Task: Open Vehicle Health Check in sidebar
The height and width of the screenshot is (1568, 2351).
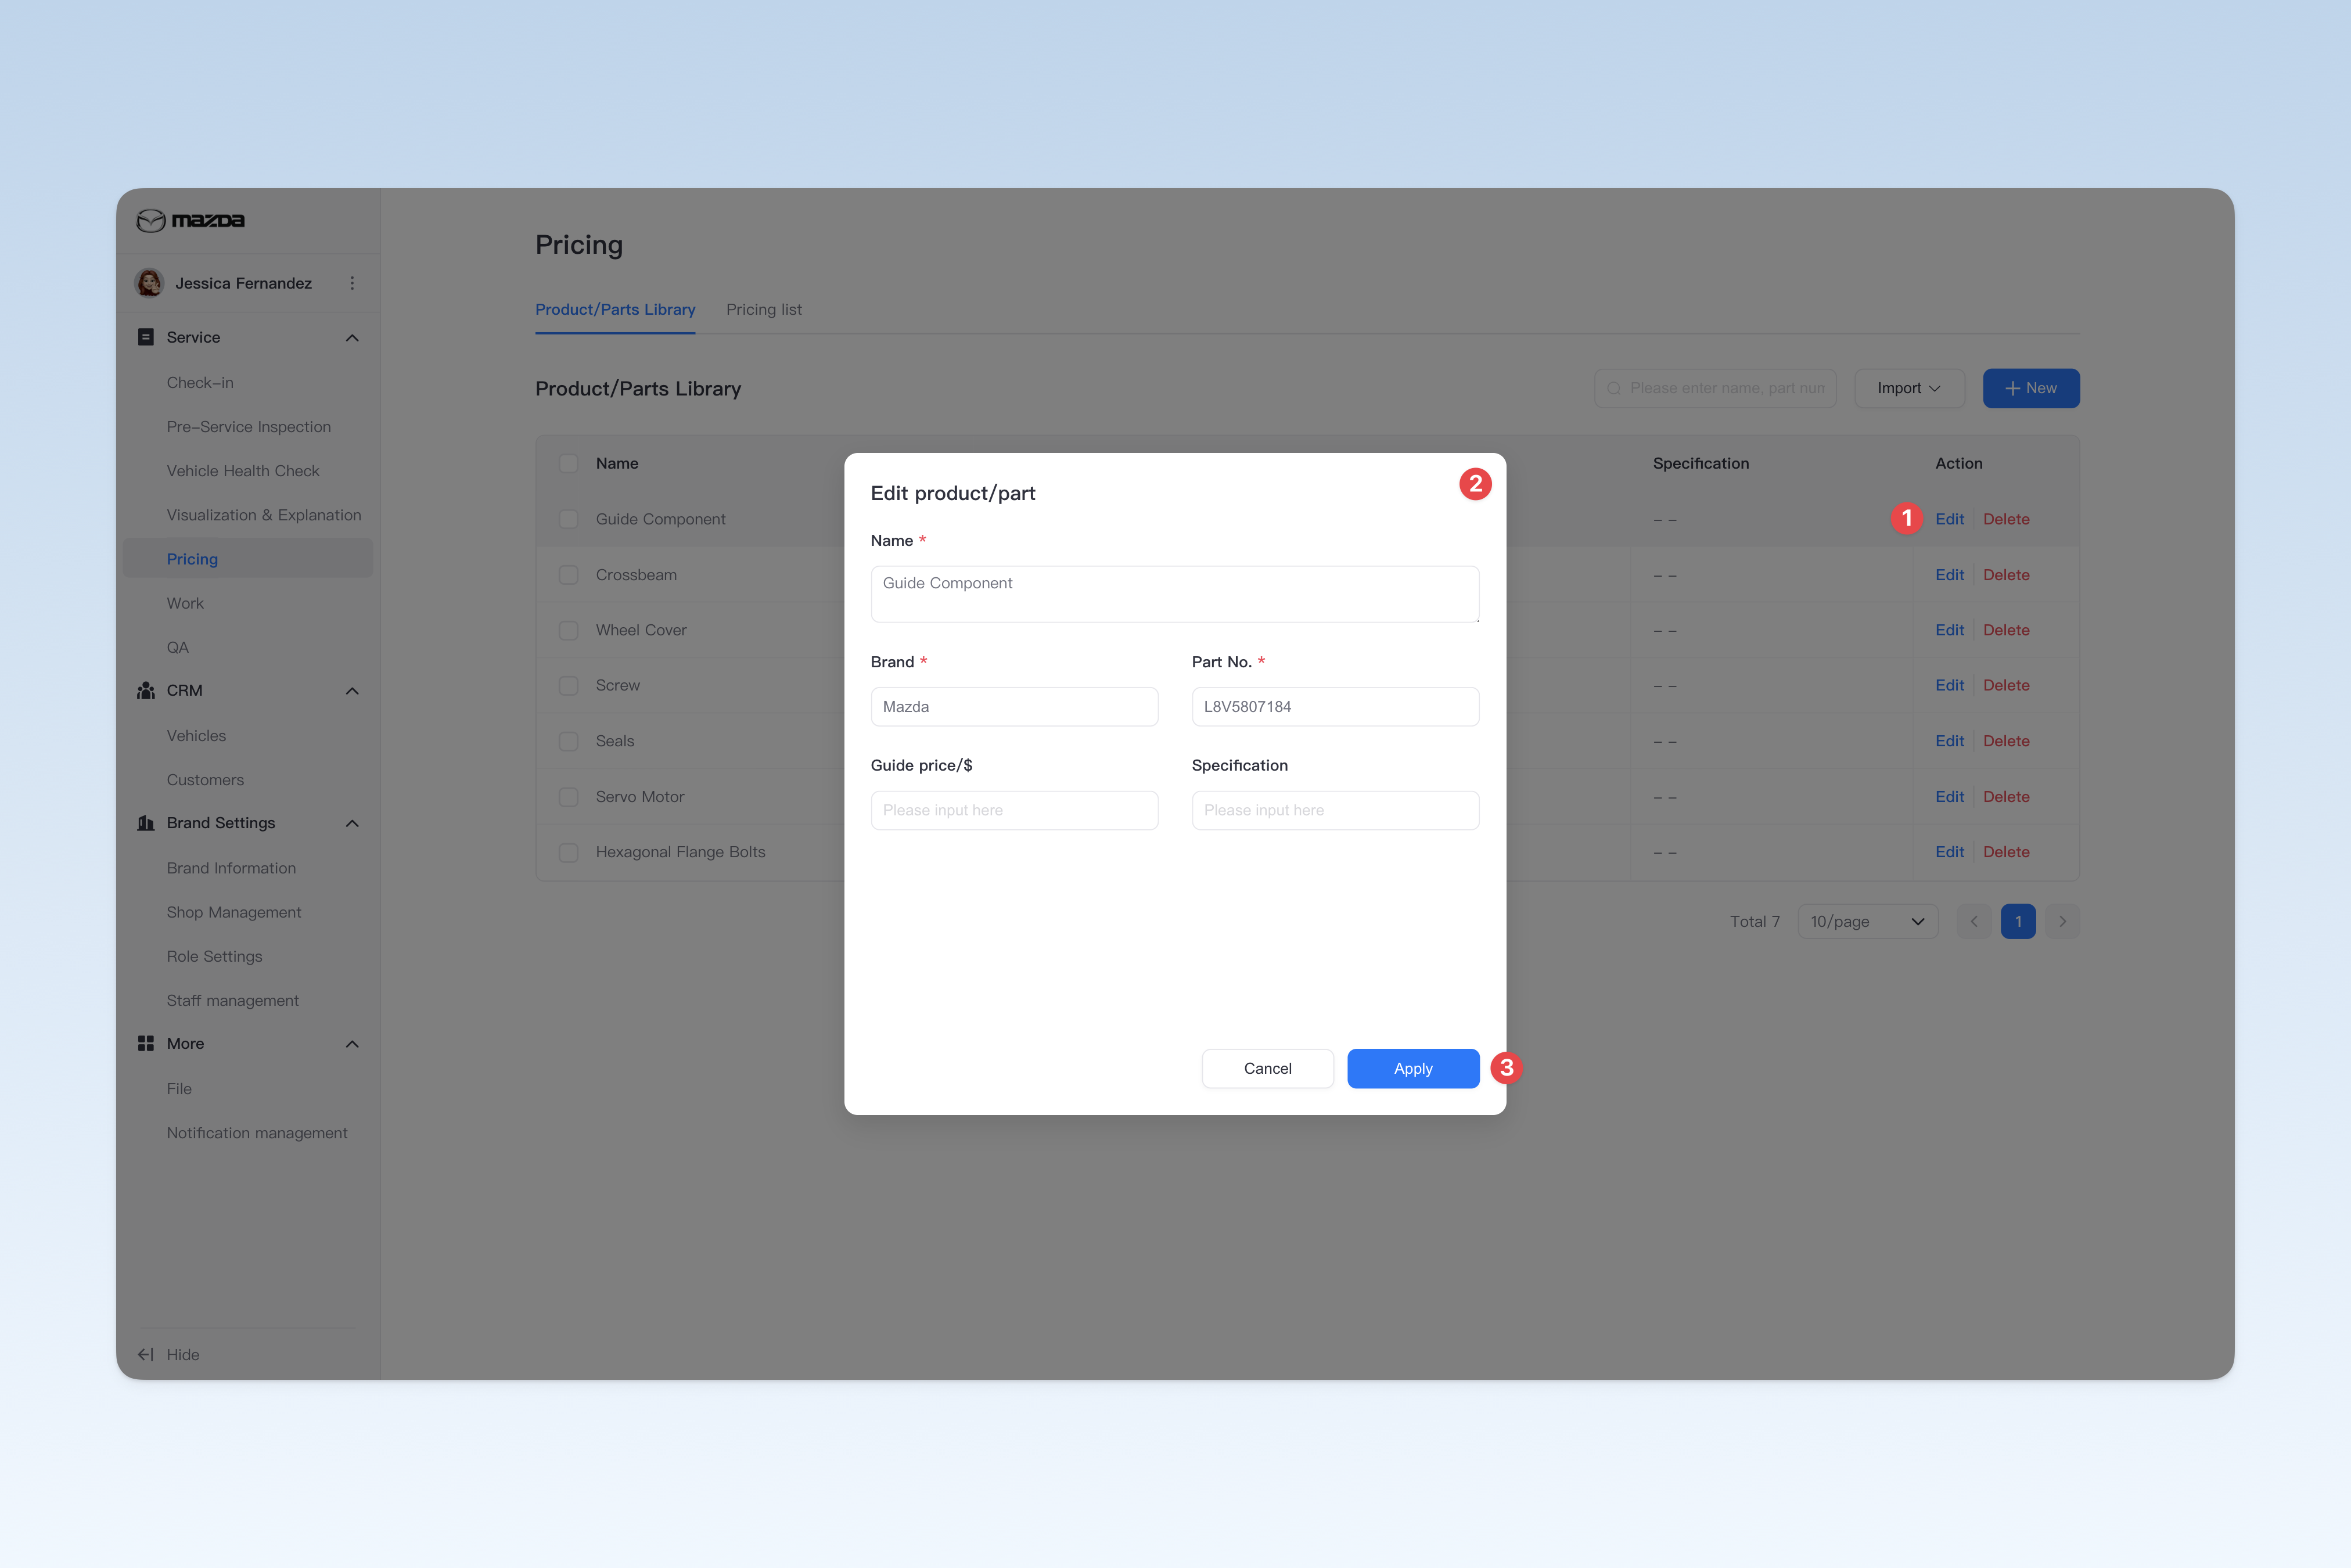Action: pos(243,471)
